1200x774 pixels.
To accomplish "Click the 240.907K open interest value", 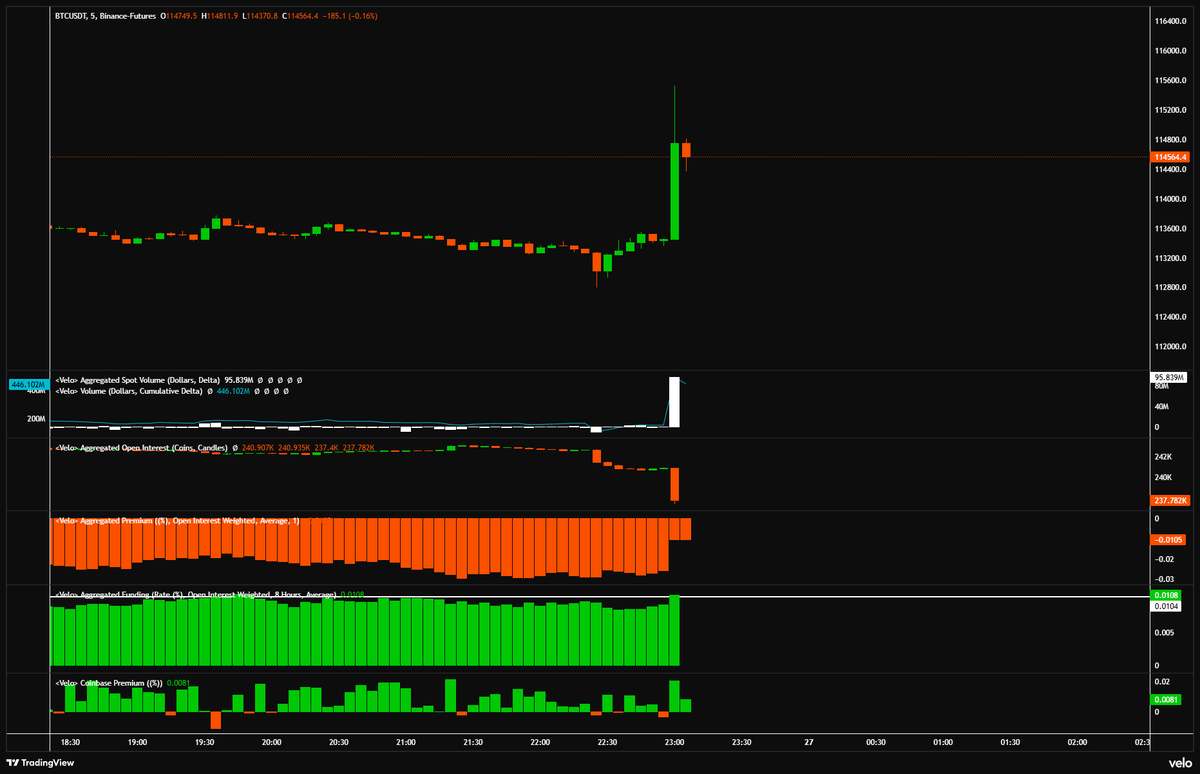I will pos(257,448).
